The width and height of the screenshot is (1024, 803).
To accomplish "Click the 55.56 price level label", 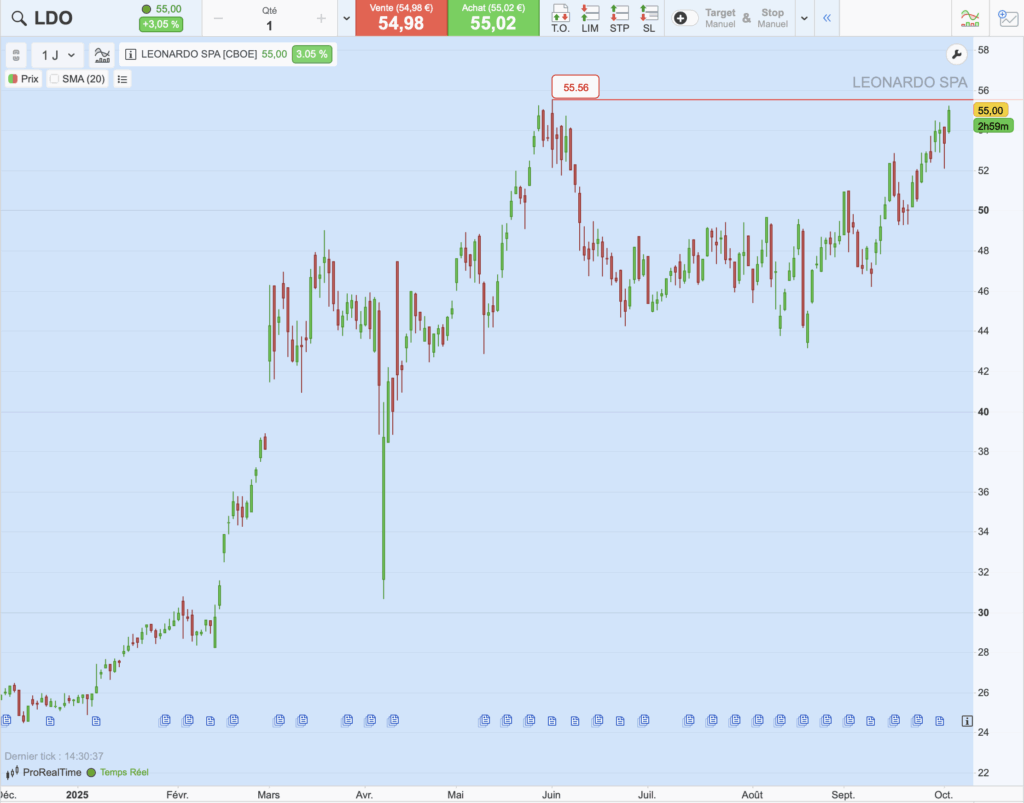I will [575, 88].
